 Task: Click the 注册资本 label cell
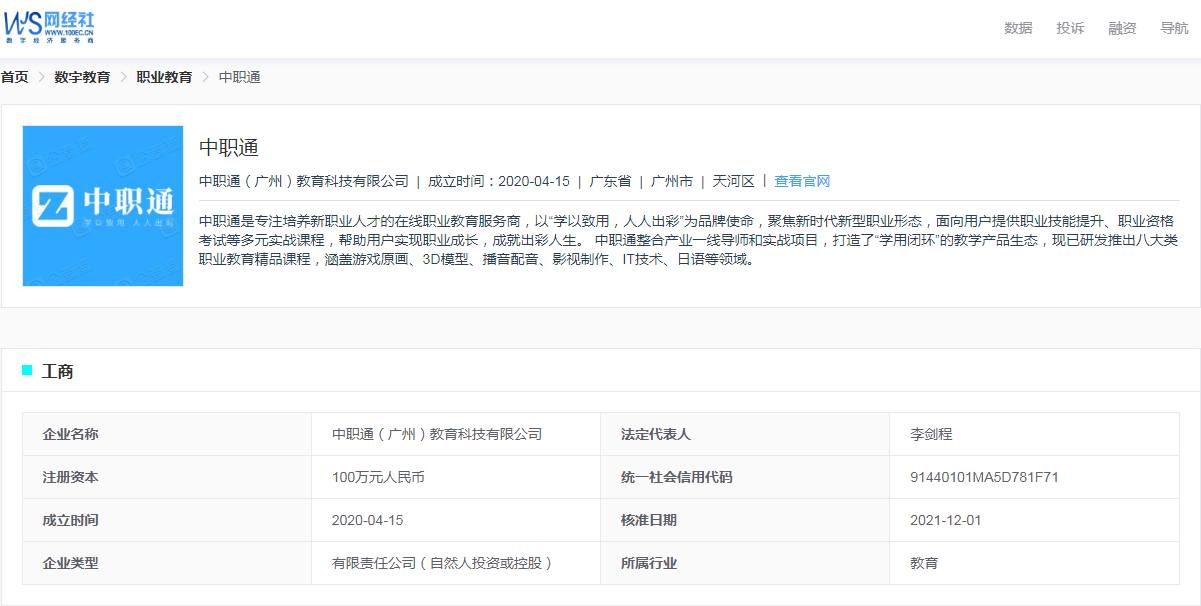pos(167,477)
